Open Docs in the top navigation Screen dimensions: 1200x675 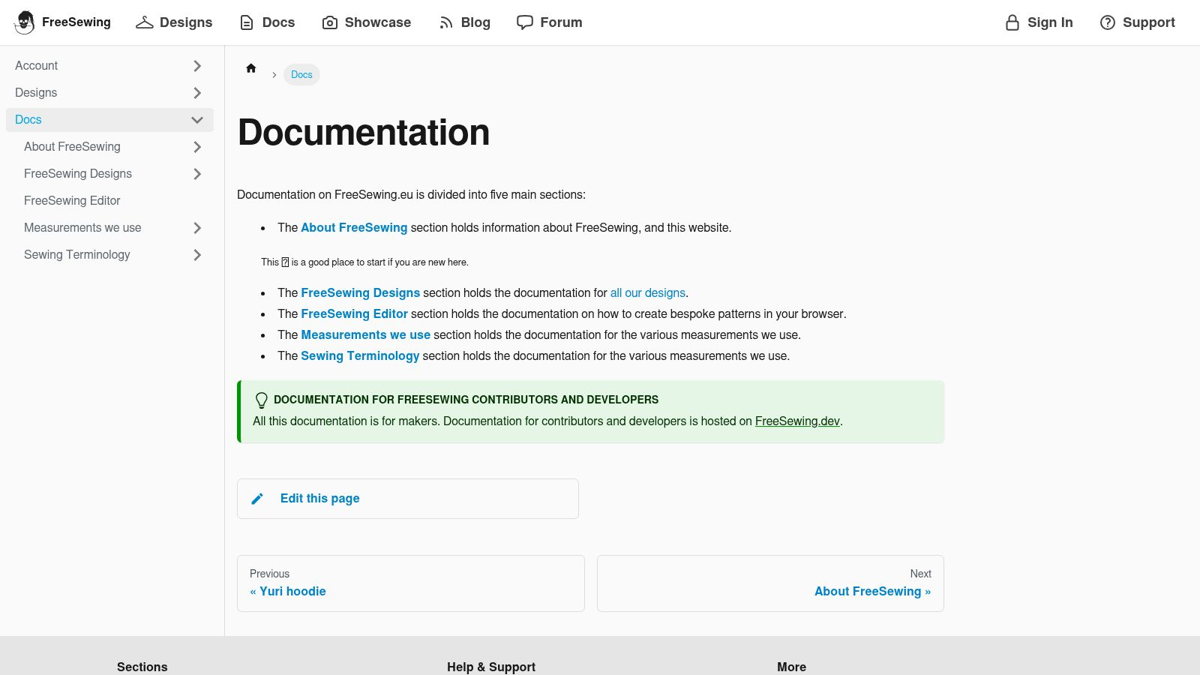tap(278, 22)
